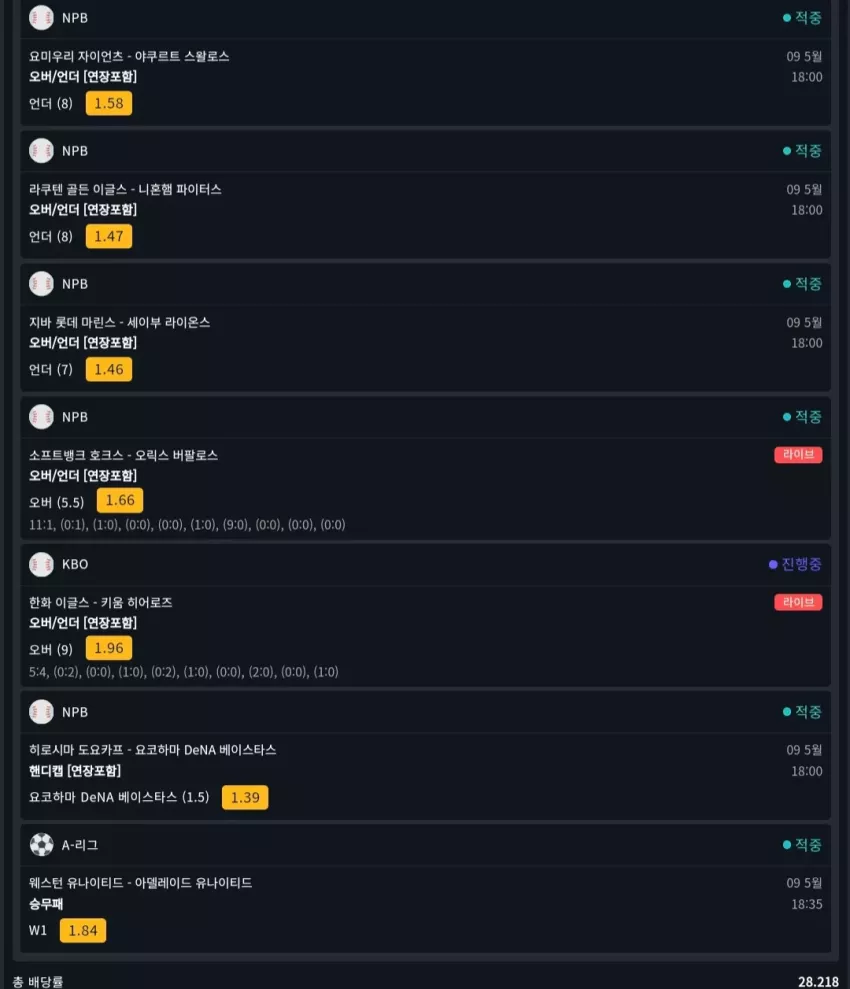Click the baseball icon beside the Yomiuri Giants match
This screenshot has width=850, height=989.
coord(41,18)
